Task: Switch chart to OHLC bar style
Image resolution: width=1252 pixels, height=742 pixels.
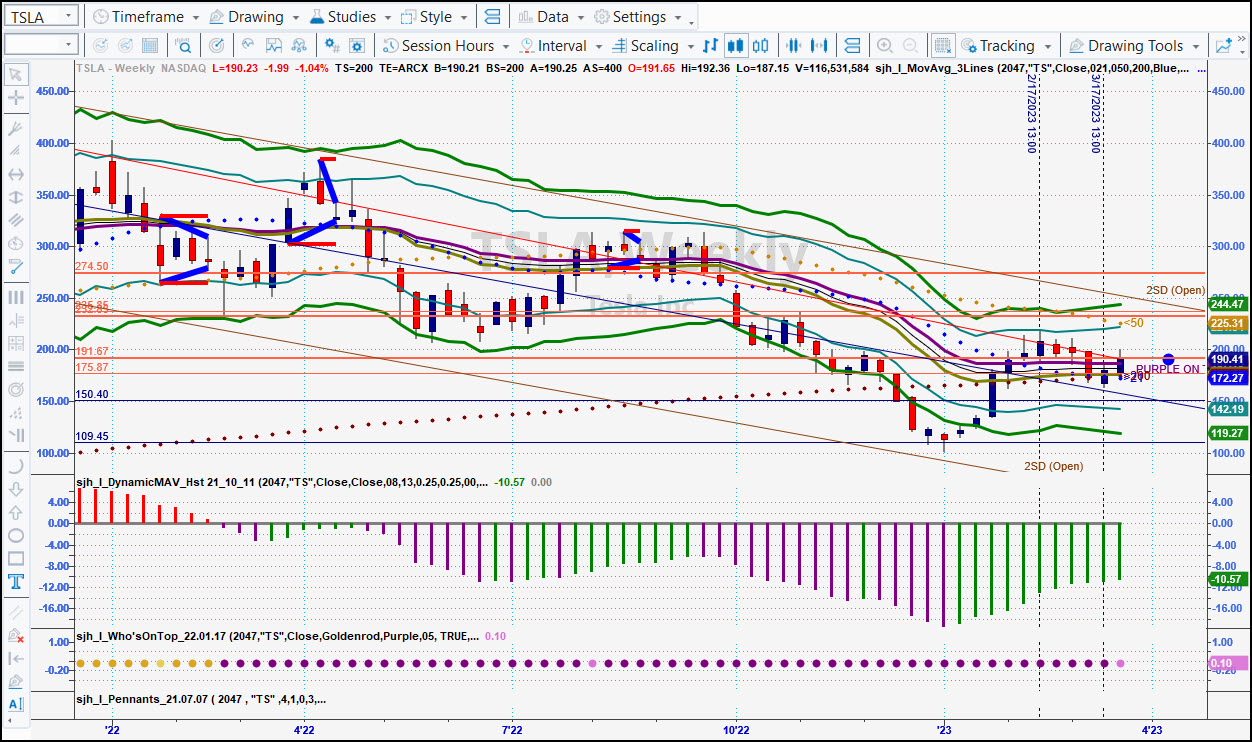Action: [711, 45]
